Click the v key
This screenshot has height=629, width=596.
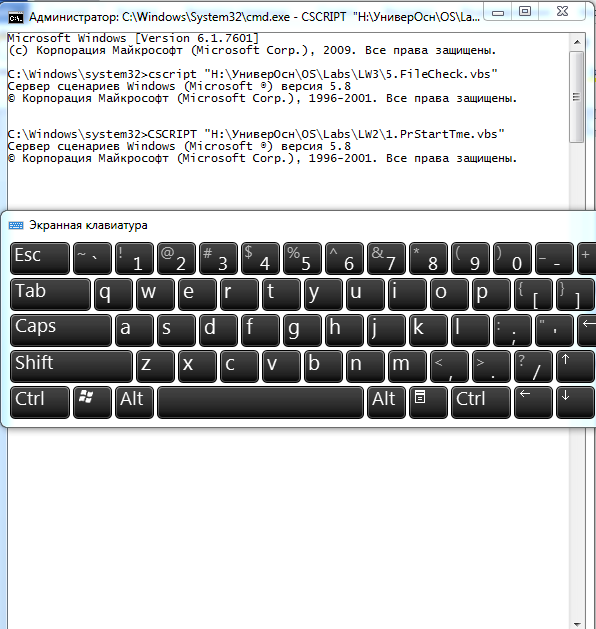tap(282, 366)
